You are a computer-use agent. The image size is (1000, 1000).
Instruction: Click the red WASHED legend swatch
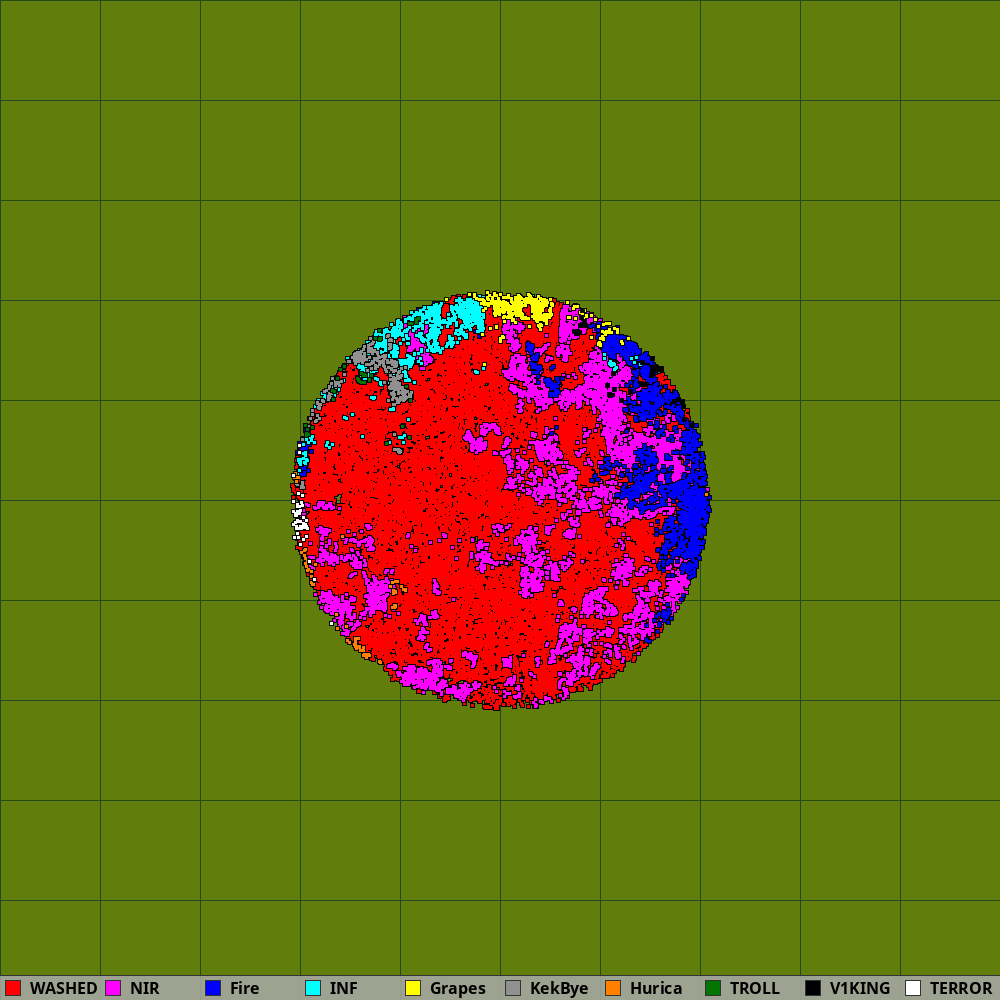[13, 988]
